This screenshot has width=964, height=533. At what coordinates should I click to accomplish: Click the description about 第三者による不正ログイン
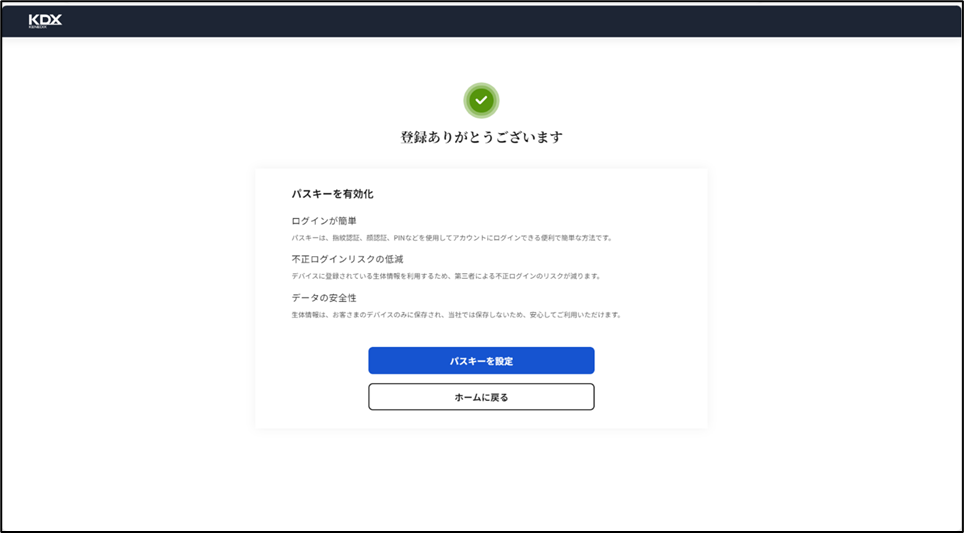pyautogui.click(x=446, y=277)
